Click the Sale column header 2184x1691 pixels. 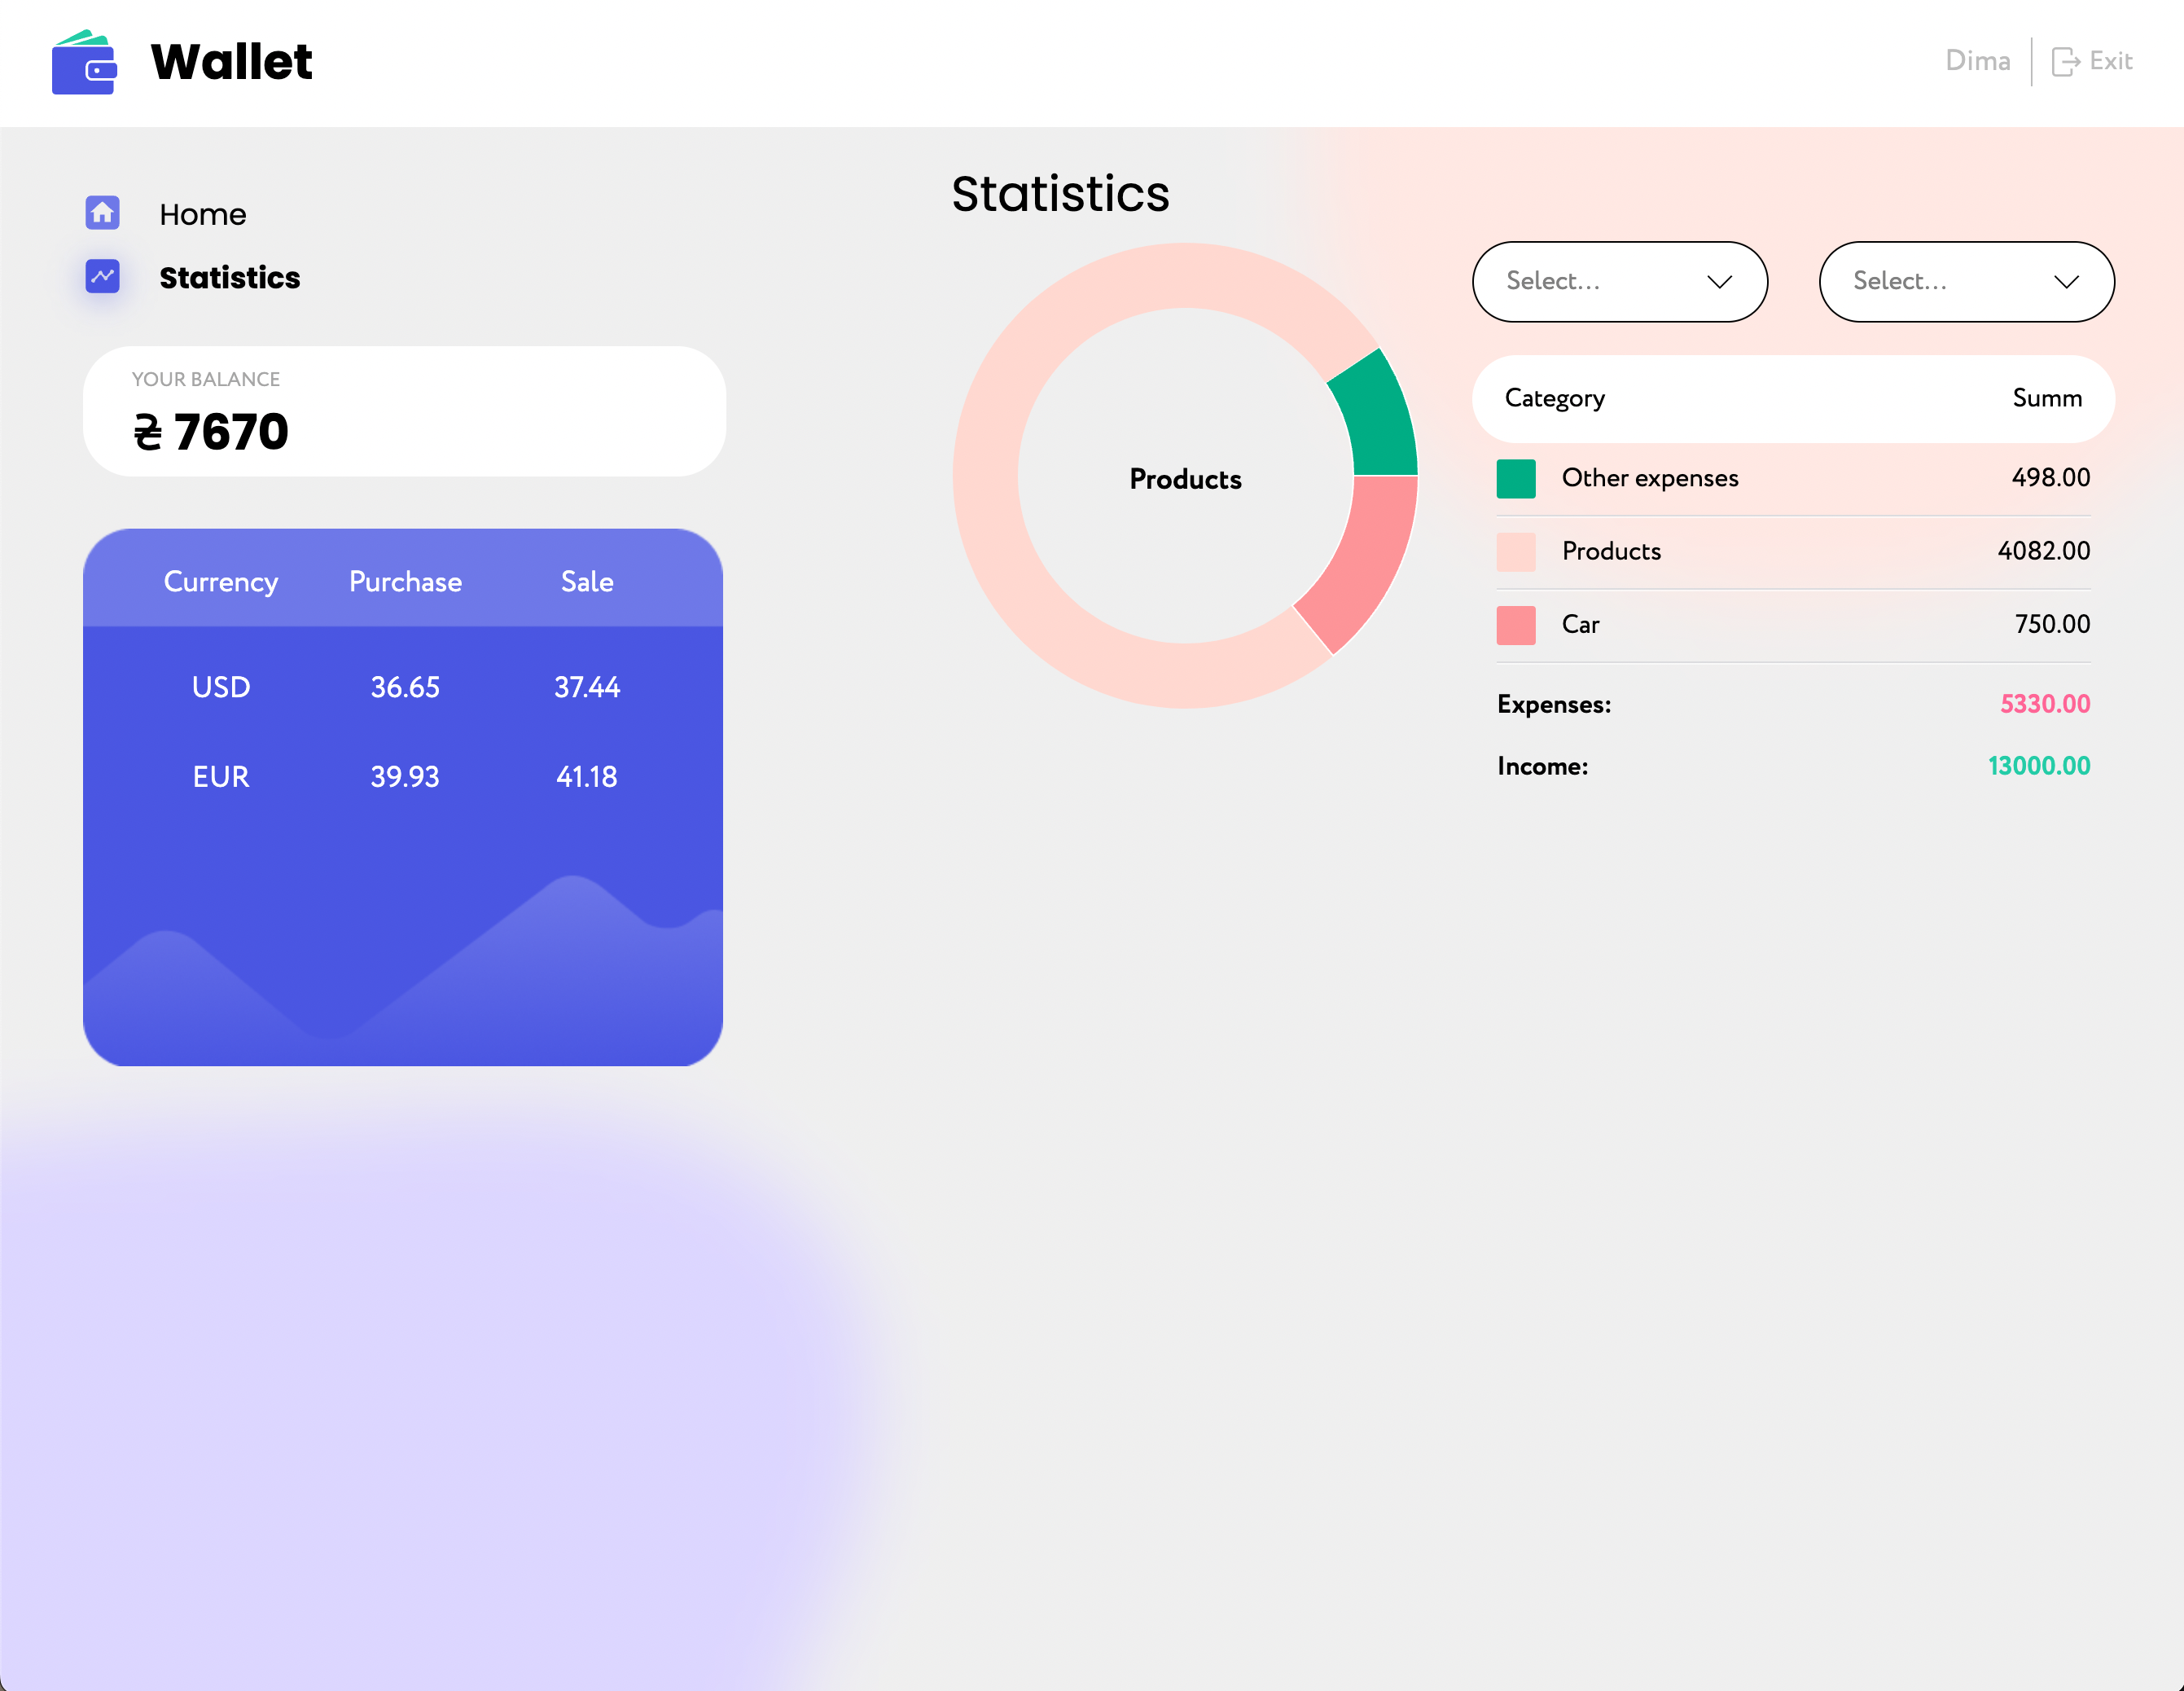pyautogui.click(x=587, y=581)
